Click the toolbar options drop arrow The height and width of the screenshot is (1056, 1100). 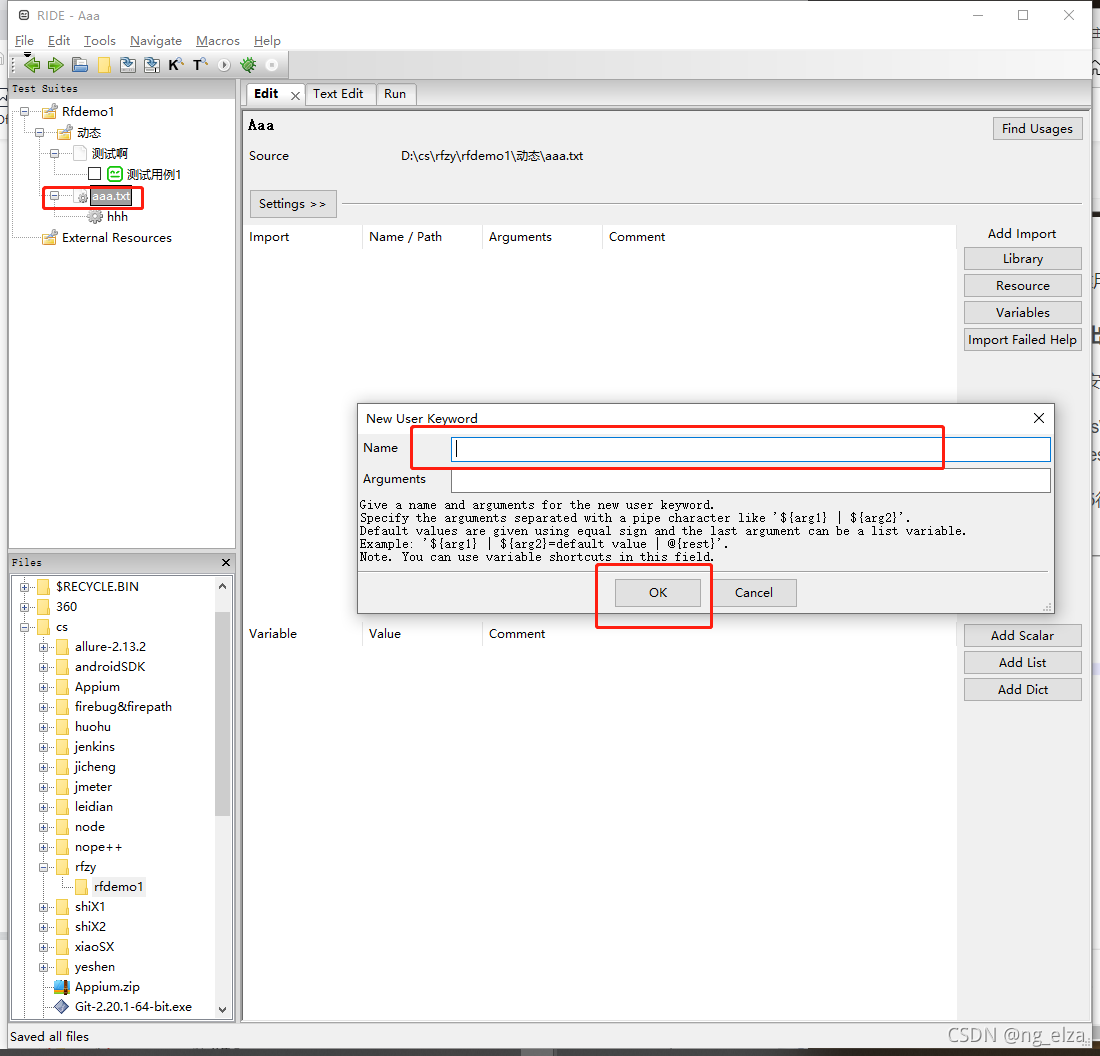(27, 54)
